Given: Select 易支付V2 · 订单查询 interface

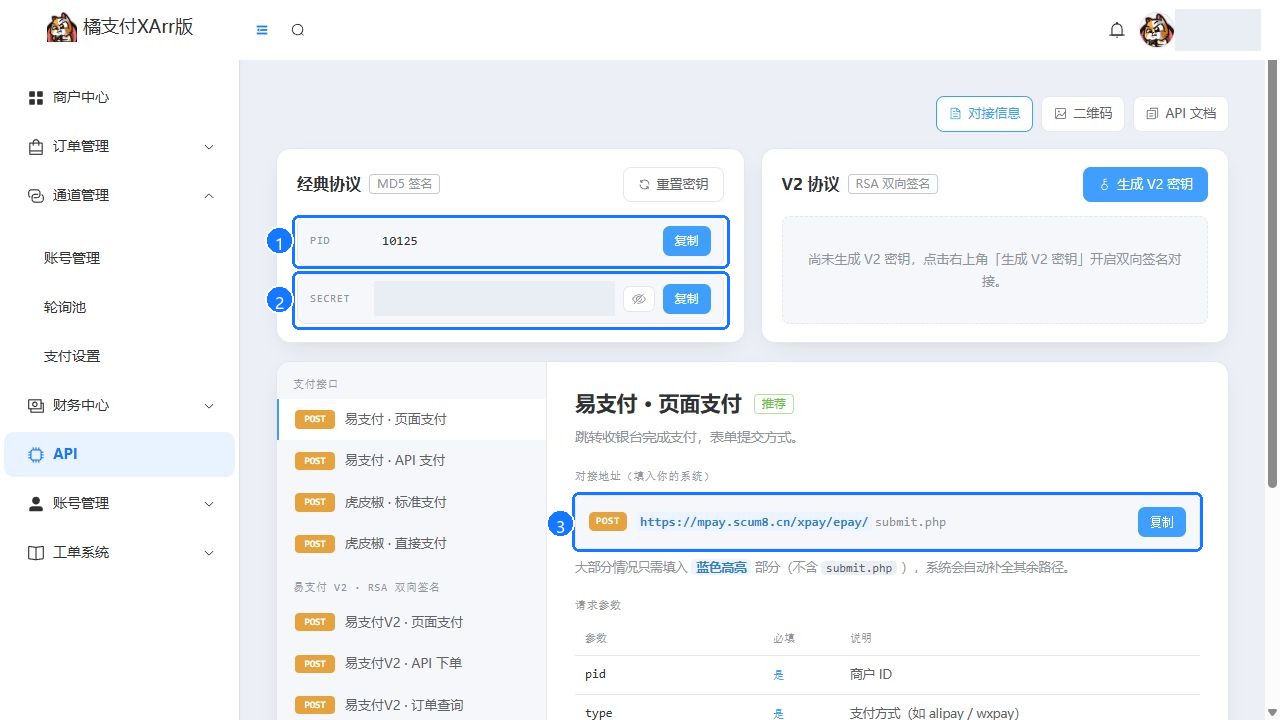Looking at the screenshot, I should click(x=412, y=705).
